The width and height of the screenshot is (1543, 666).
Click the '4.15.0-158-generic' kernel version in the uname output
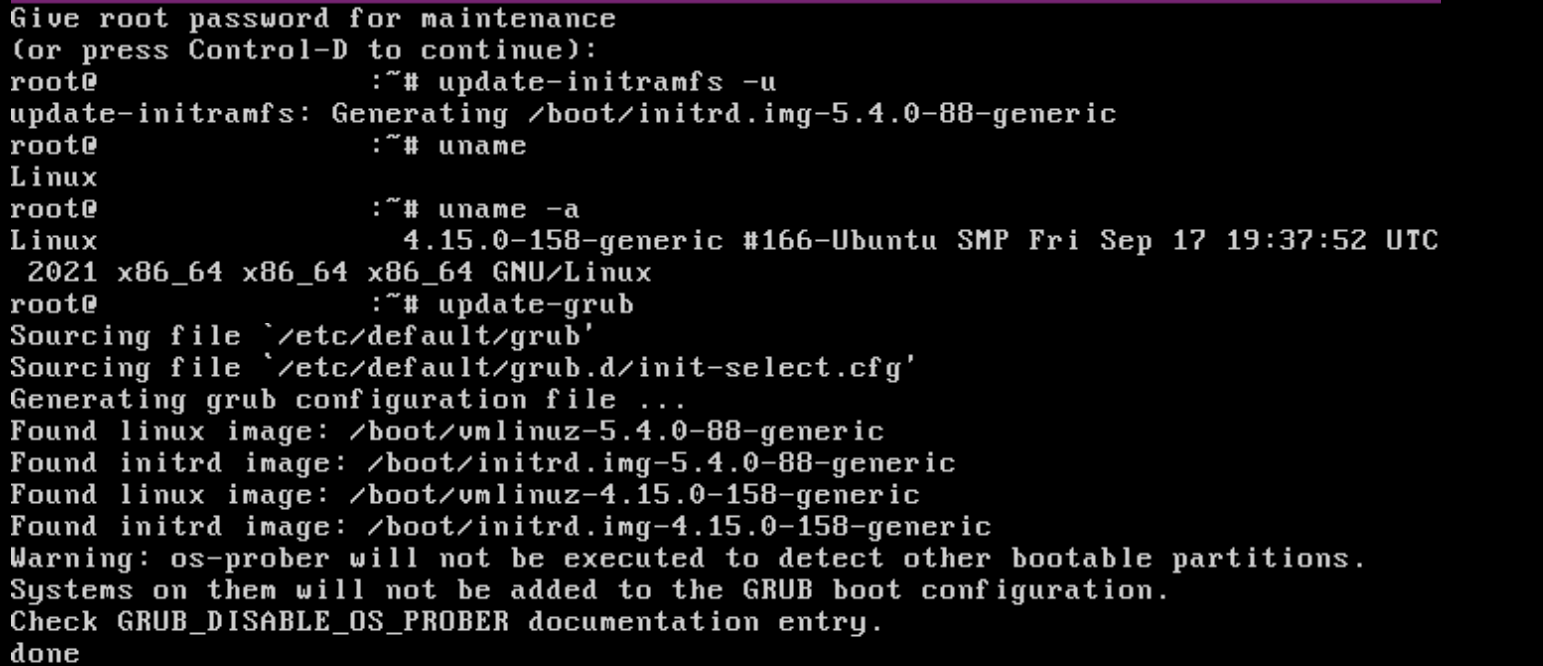562,240
